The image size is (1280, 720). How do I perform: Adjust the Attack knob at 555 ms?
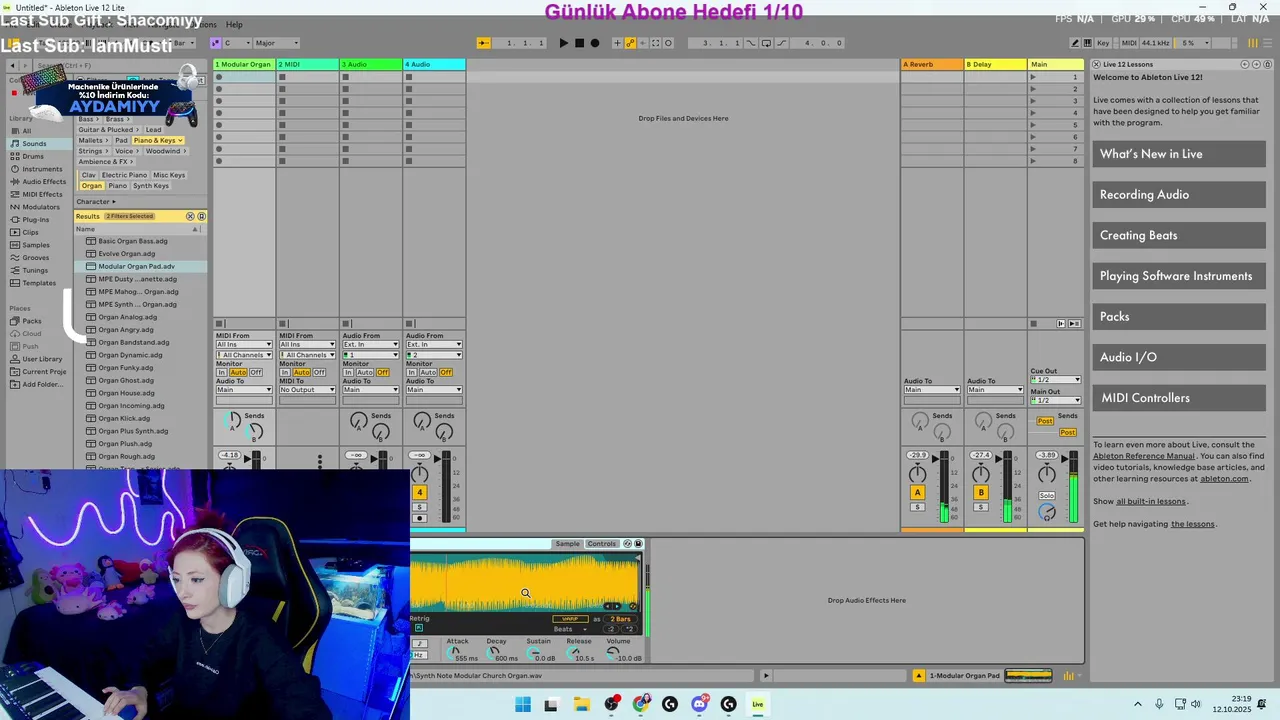pyautogui.click(x=456, y=652)
